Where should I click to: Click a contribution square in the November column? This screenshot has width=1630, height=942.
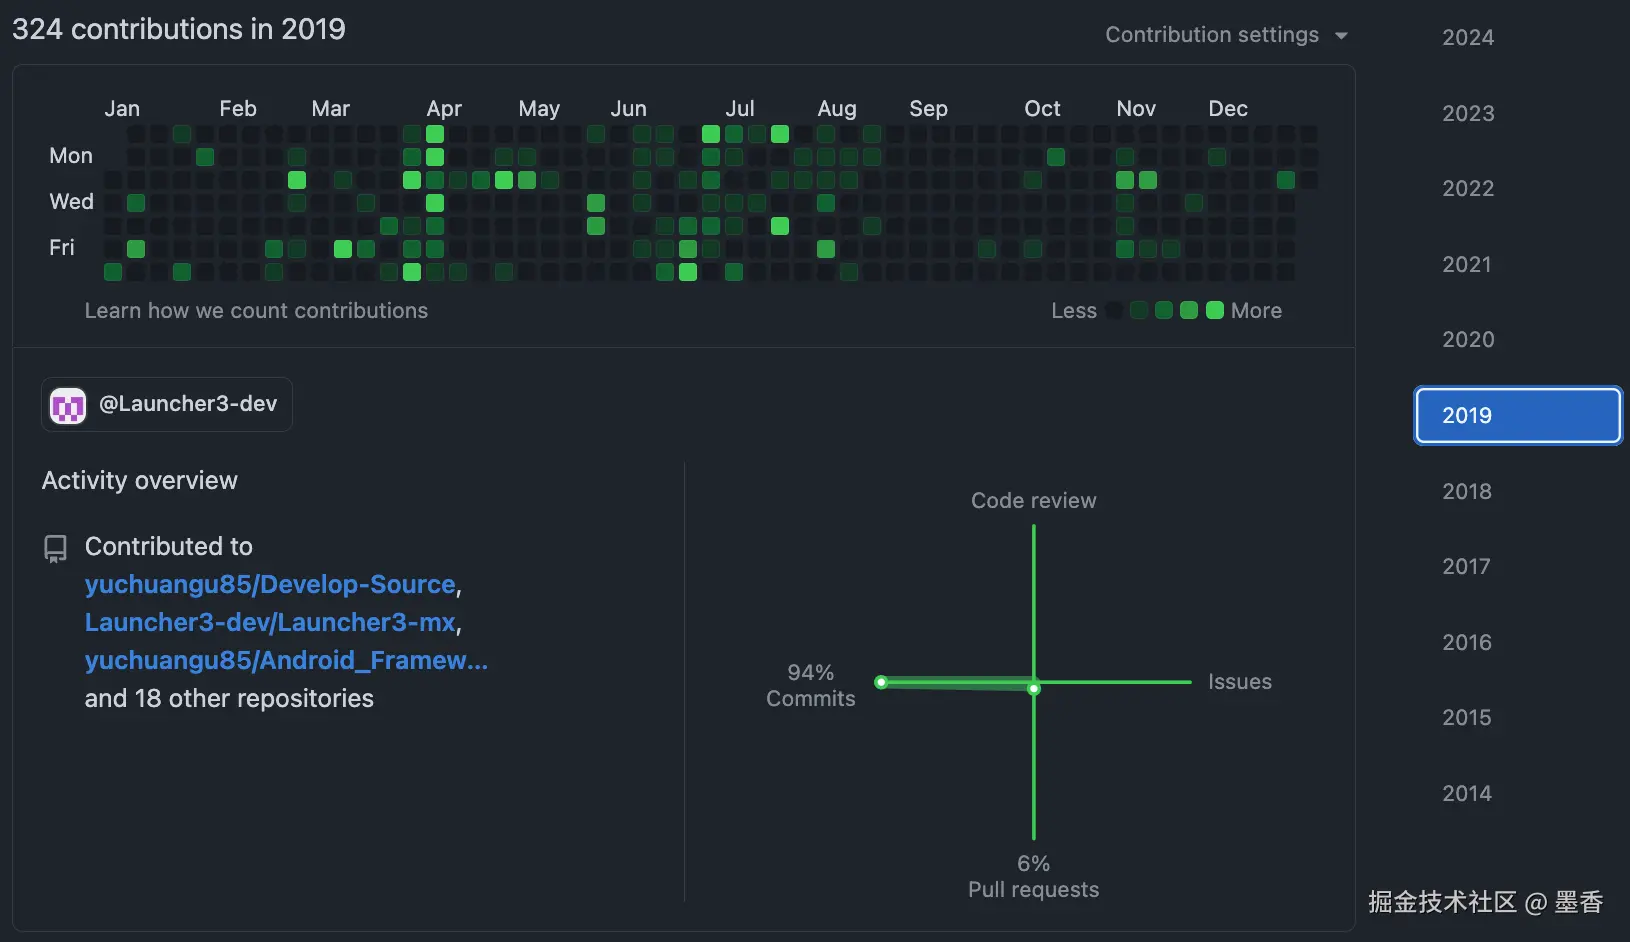[1124, 180]
